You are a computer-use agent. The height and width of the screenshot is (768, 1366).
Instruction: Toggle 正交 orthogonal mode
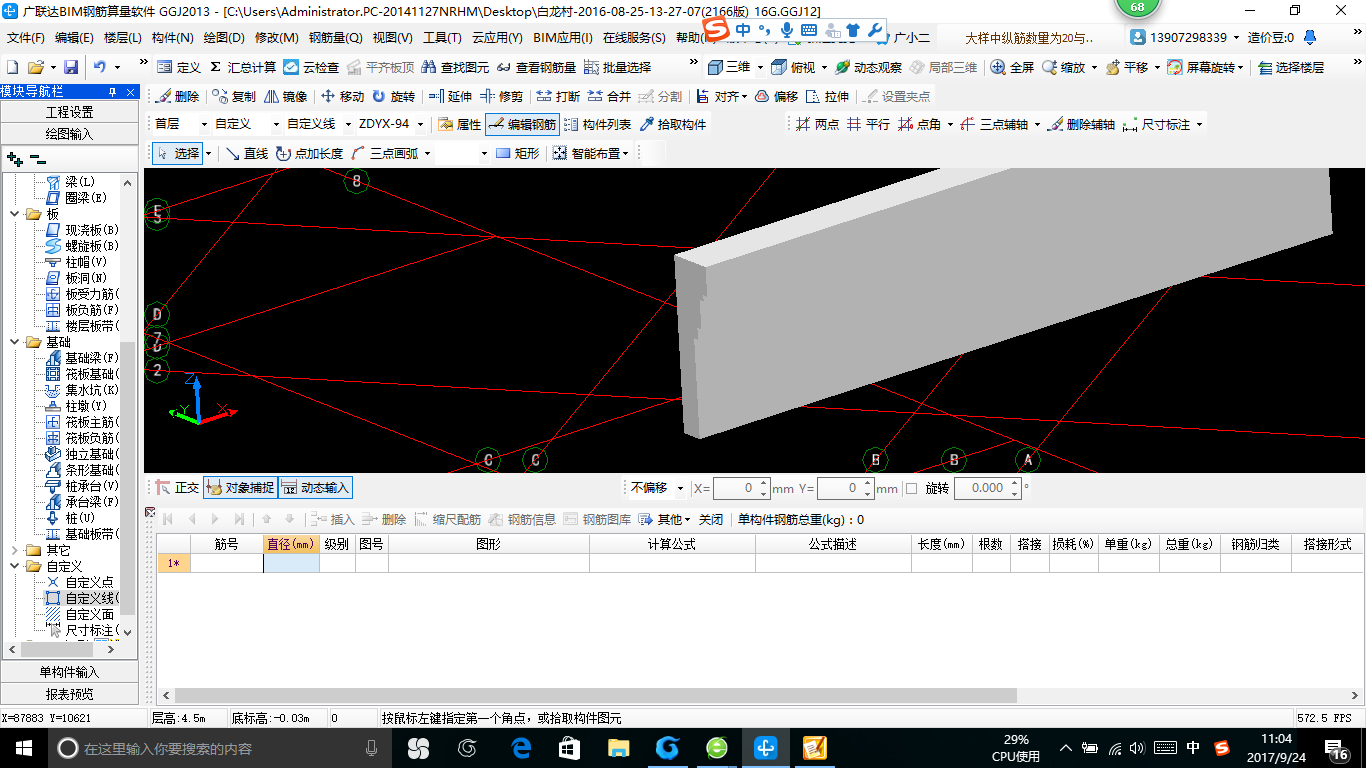(177, 488)
